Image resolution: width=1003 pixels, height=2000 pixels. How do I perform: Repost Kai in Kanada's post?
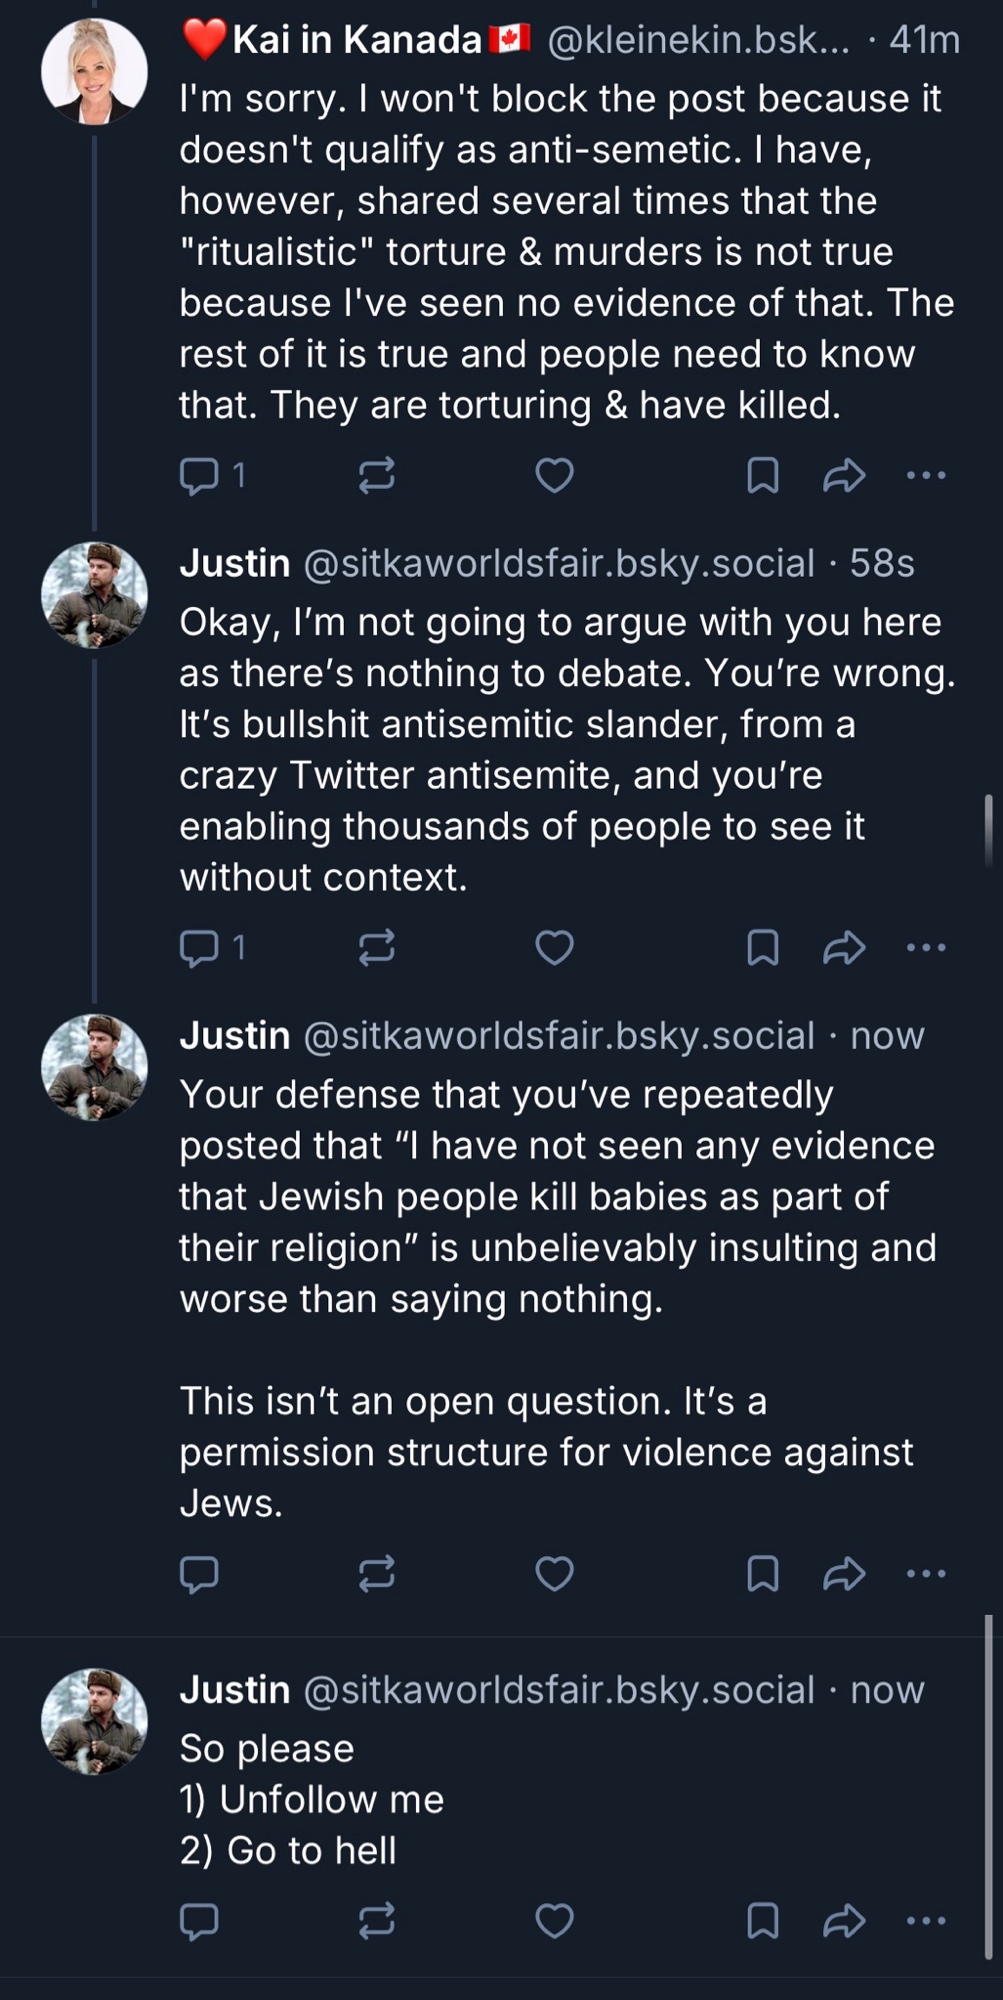[x=377, y=475]
